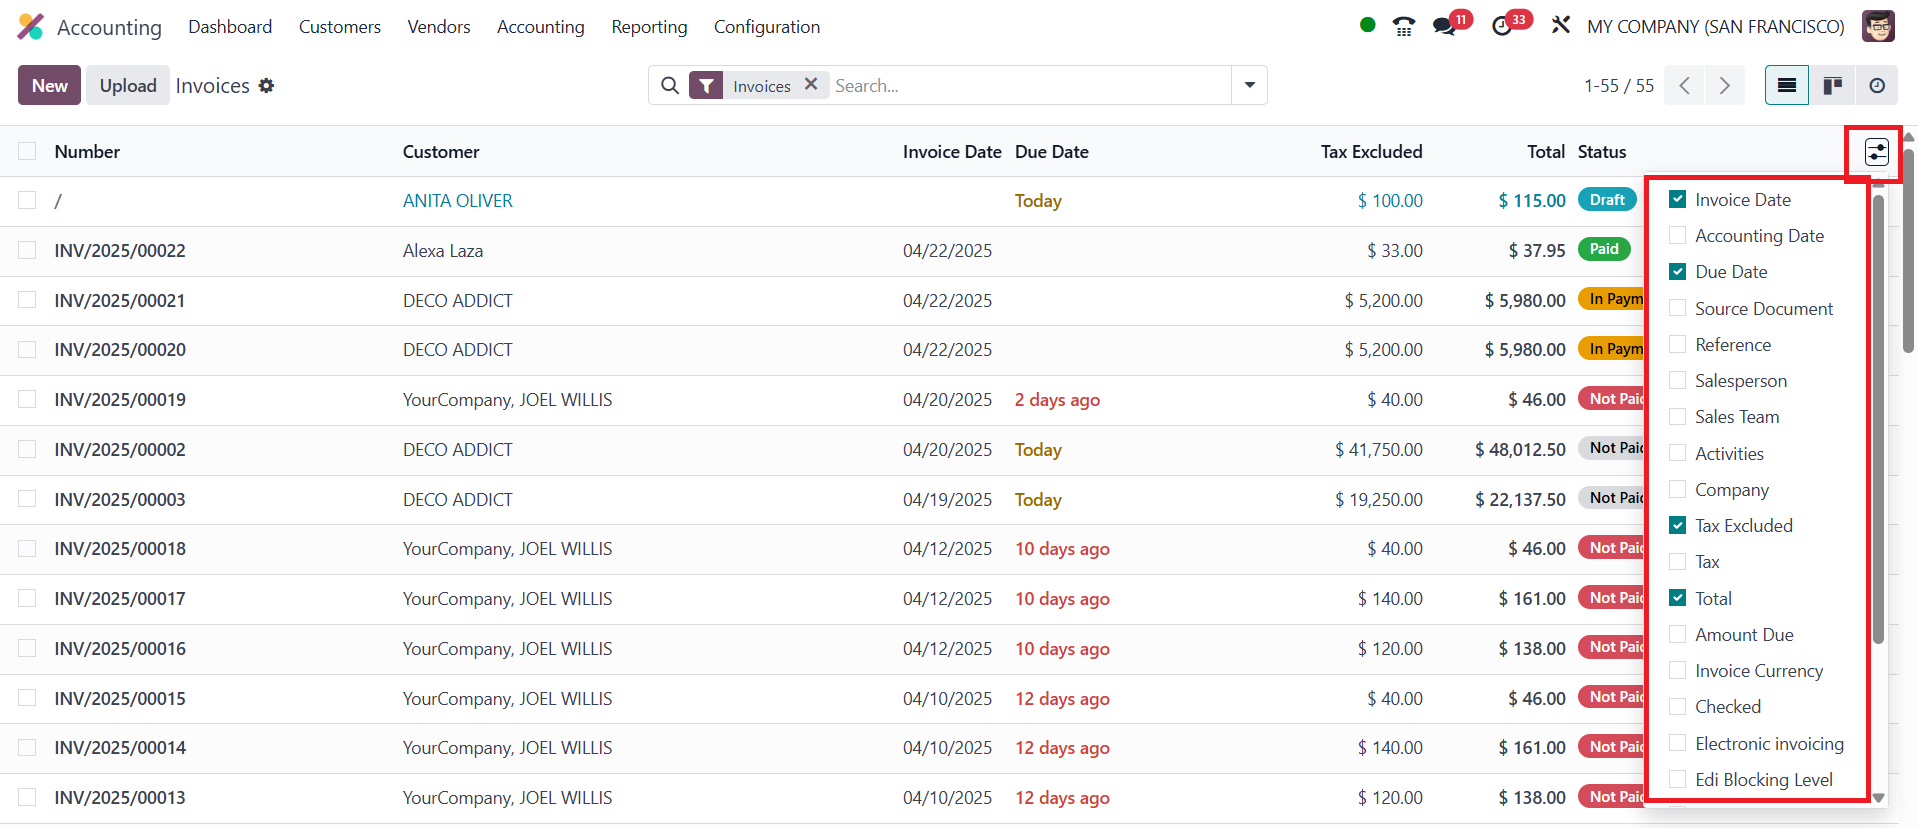Enable the Accounting Date column
1918x828 pixels.
coord(1678,236)
